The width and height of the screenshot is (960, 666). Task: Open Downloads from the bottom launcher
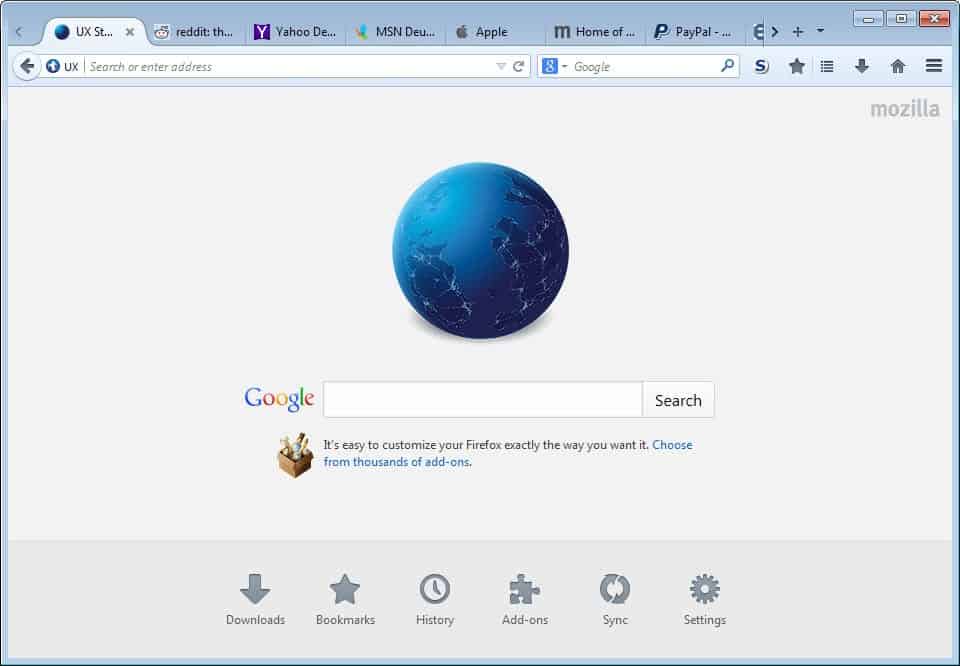click(x=255, y=600)
